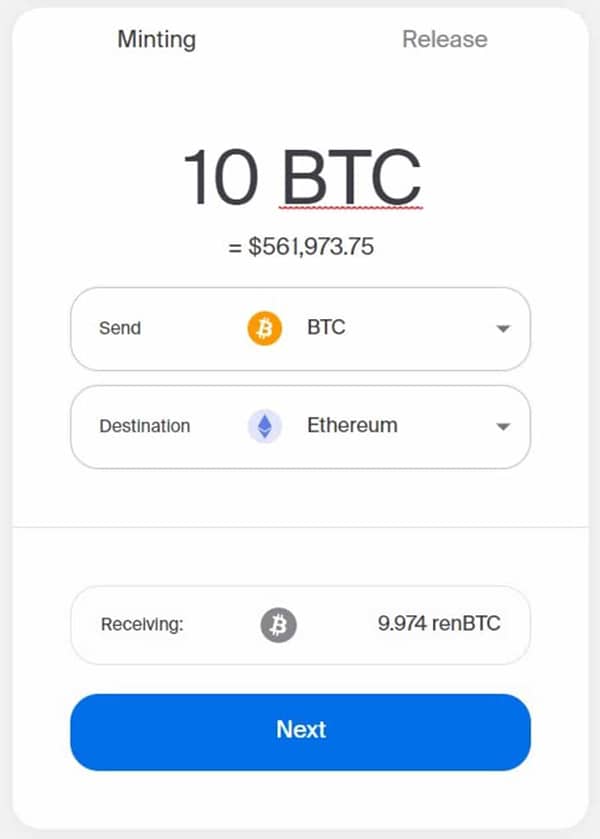
Task: Click the equals sign before dollar value
Action: point(235,247)
